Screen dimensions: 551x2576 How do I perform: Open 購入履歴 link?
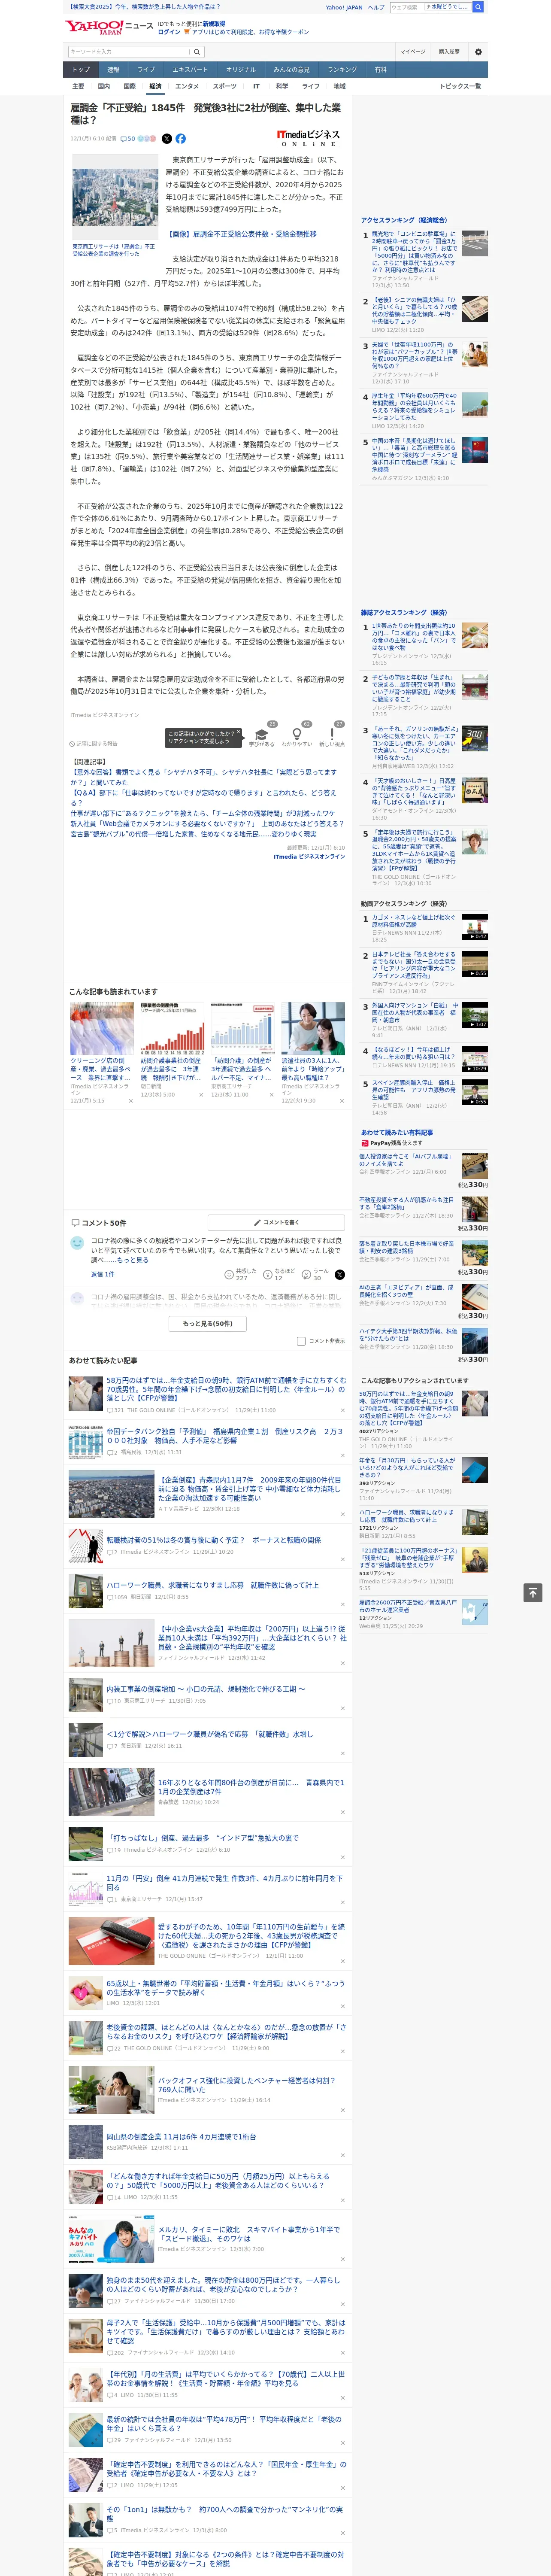click(449, 52)
